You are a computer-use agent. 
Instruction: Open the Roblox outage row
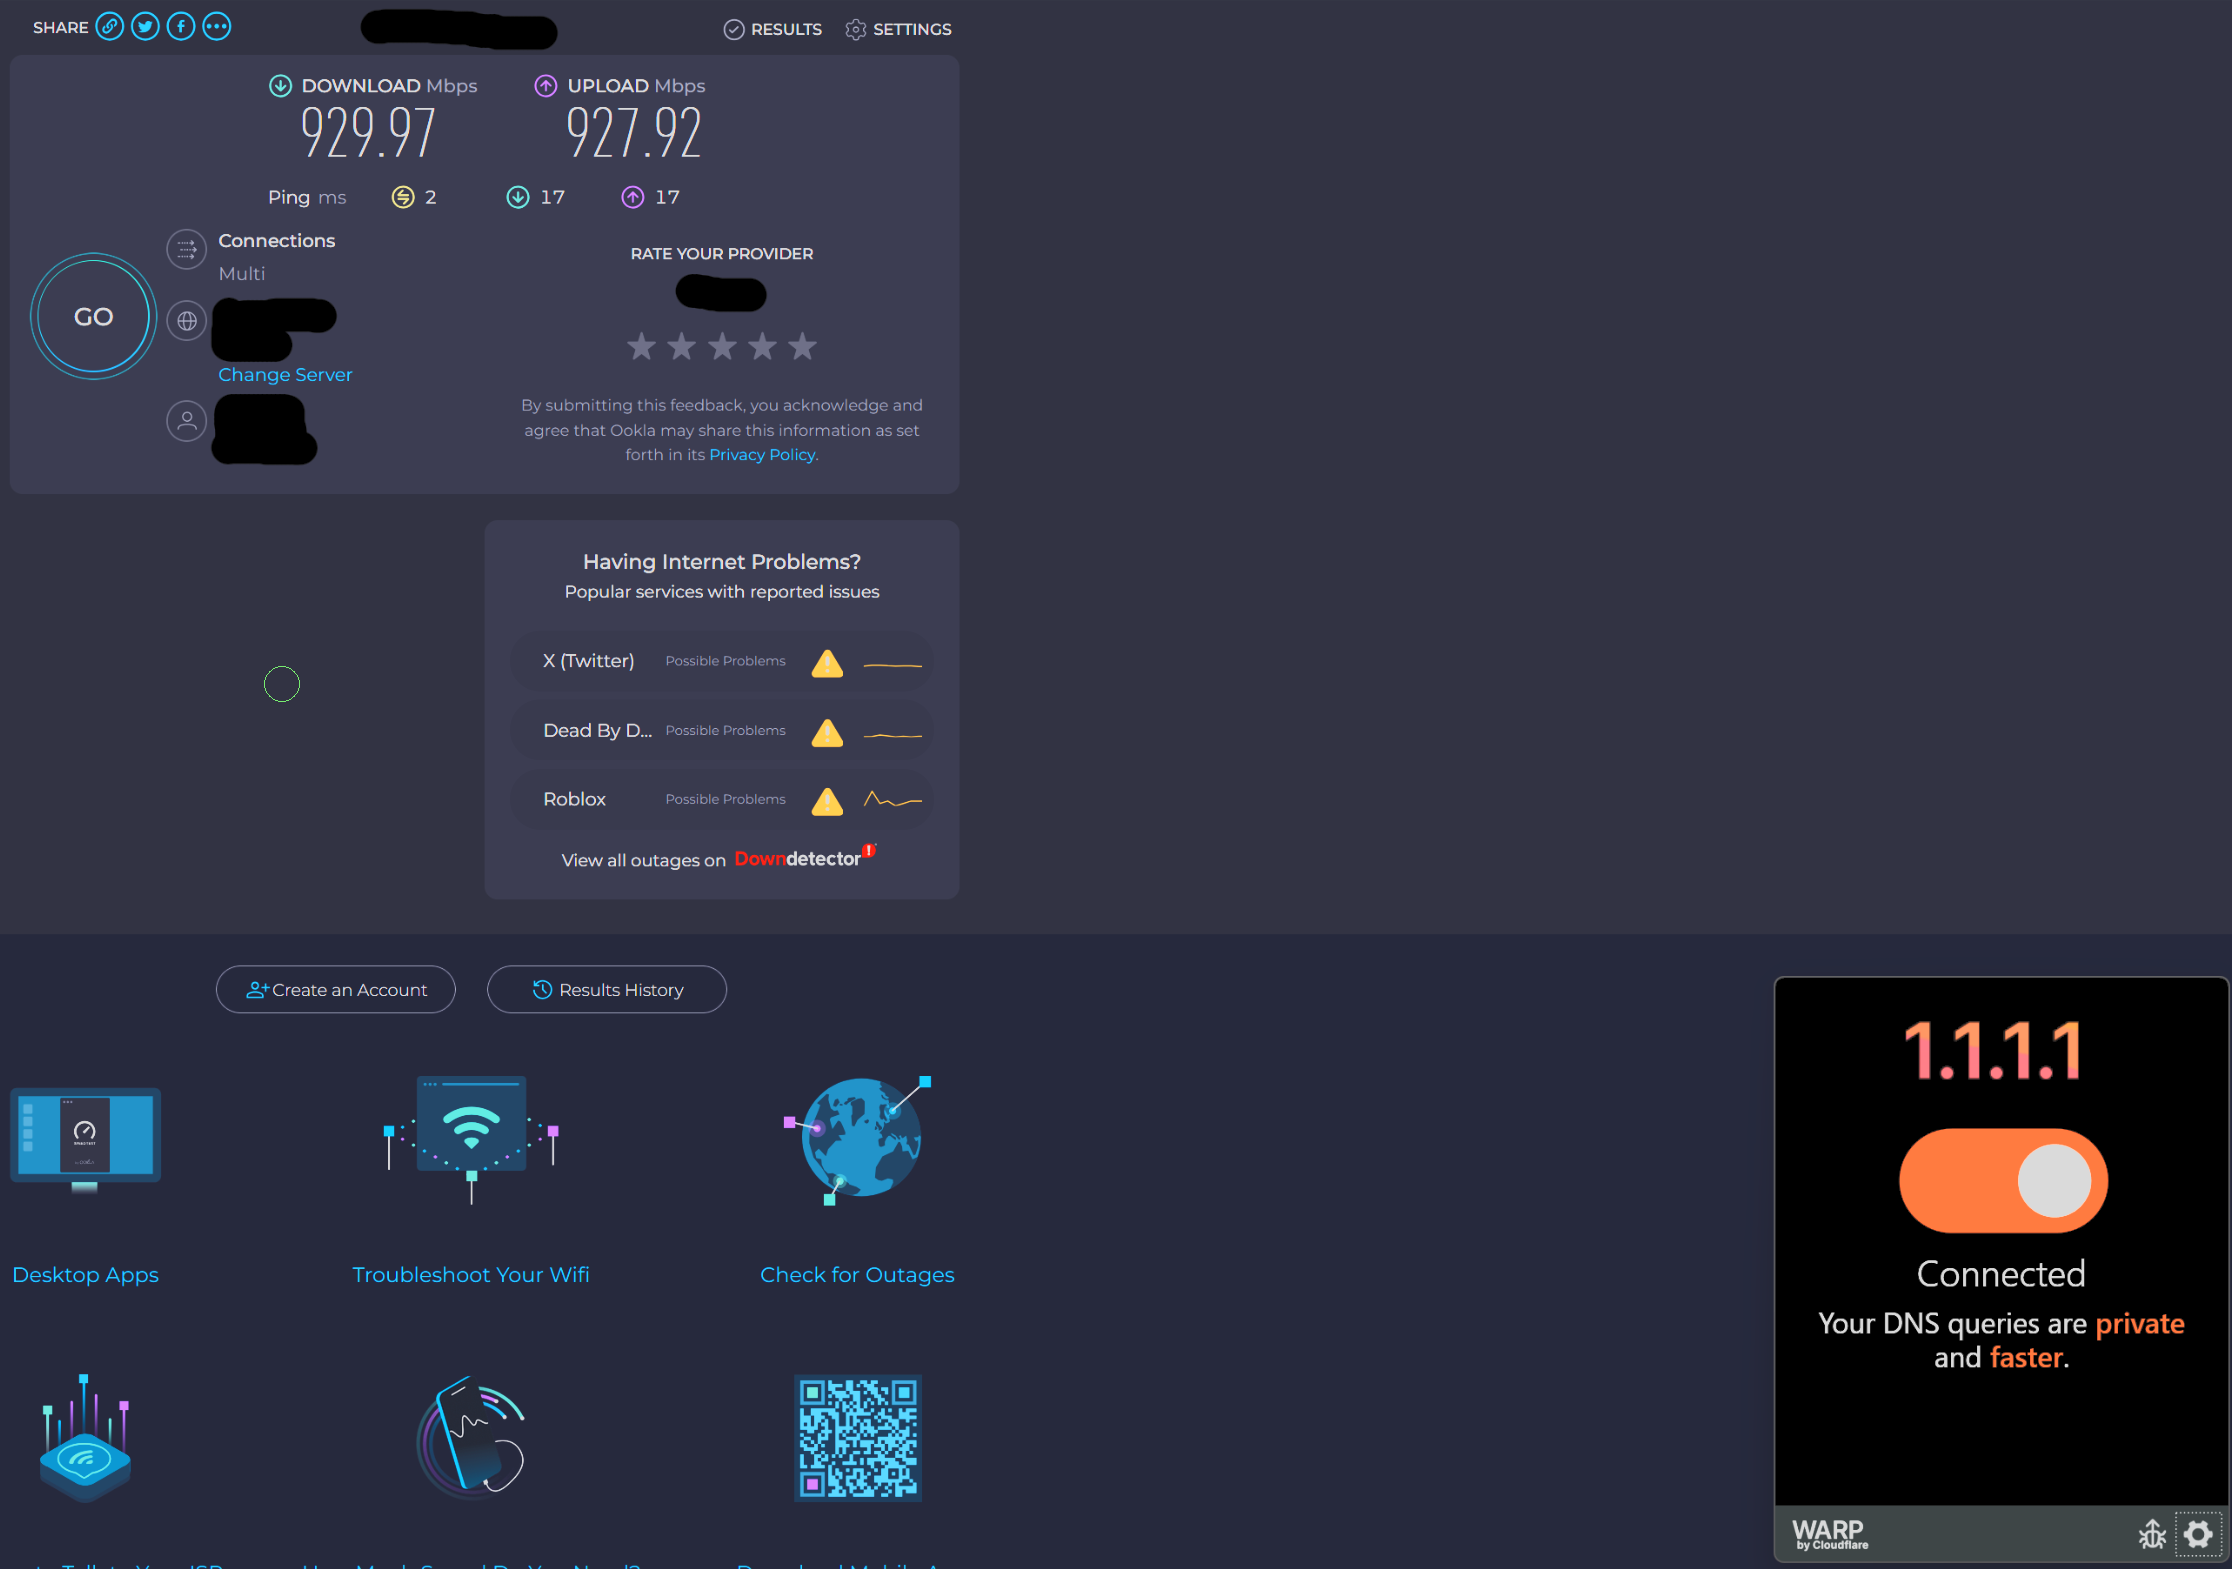(x=722, y=799)
